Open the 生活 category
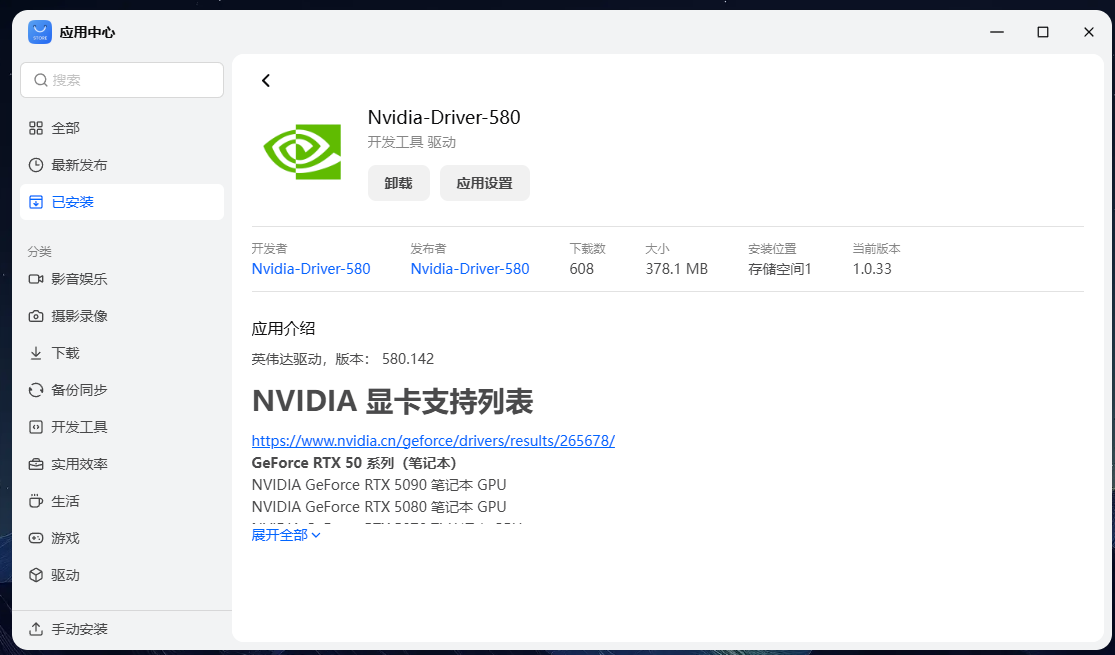The height and width of the screenshot is (655, 1115). point(122,501)
